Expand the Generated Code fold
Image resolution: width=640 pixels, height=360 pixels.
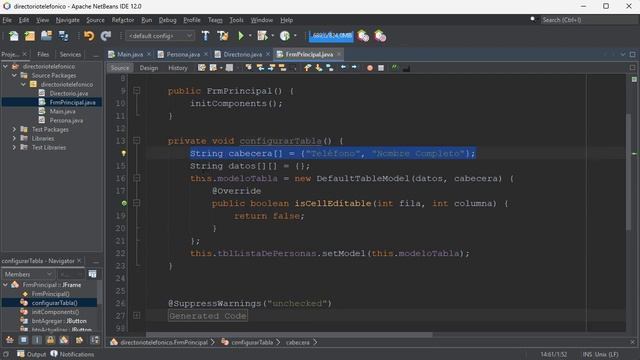point(137,316)
